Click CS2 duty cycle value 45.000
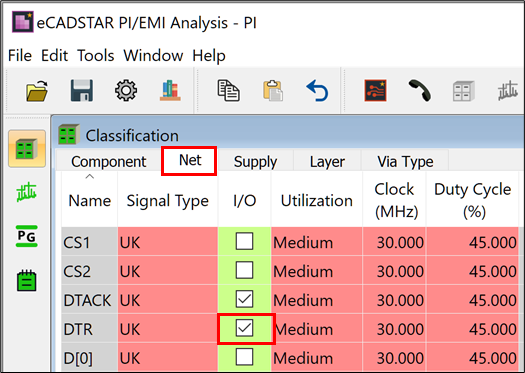This screenshot has width=525, height=373. pos(472,271)
